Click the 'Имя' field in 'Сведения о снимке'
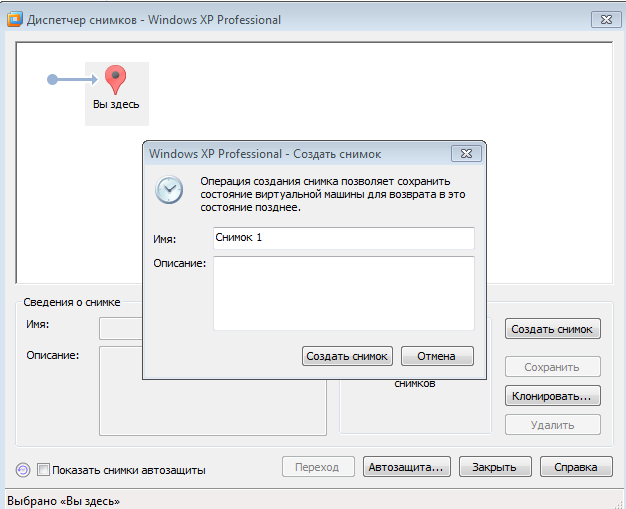This screenshot has width=626, height=509. 121,329
